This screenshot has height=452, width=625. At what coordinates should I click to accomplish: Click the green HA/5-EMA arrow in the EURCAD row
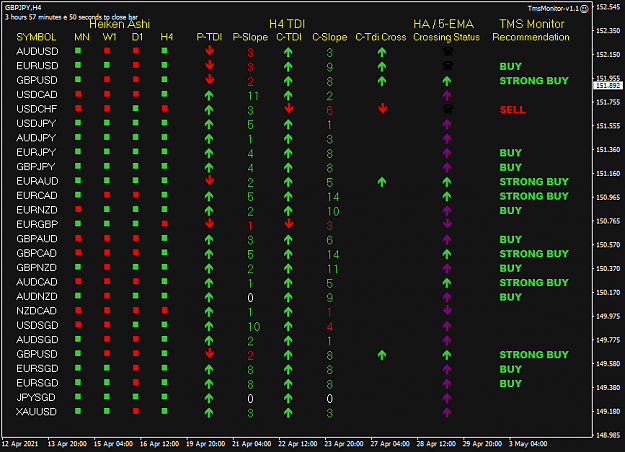click(x=447, y=197)
